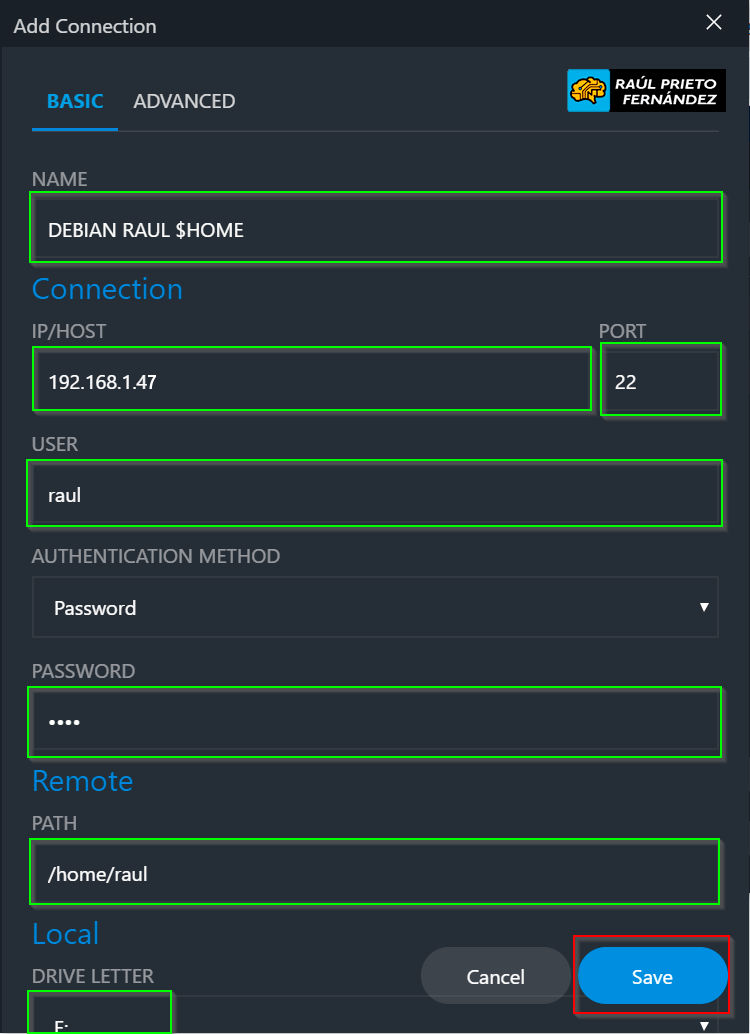The height and width of the screenshot is (1034, 750).
Task: Open the ADVANCED tab
Action: [184, 101]
